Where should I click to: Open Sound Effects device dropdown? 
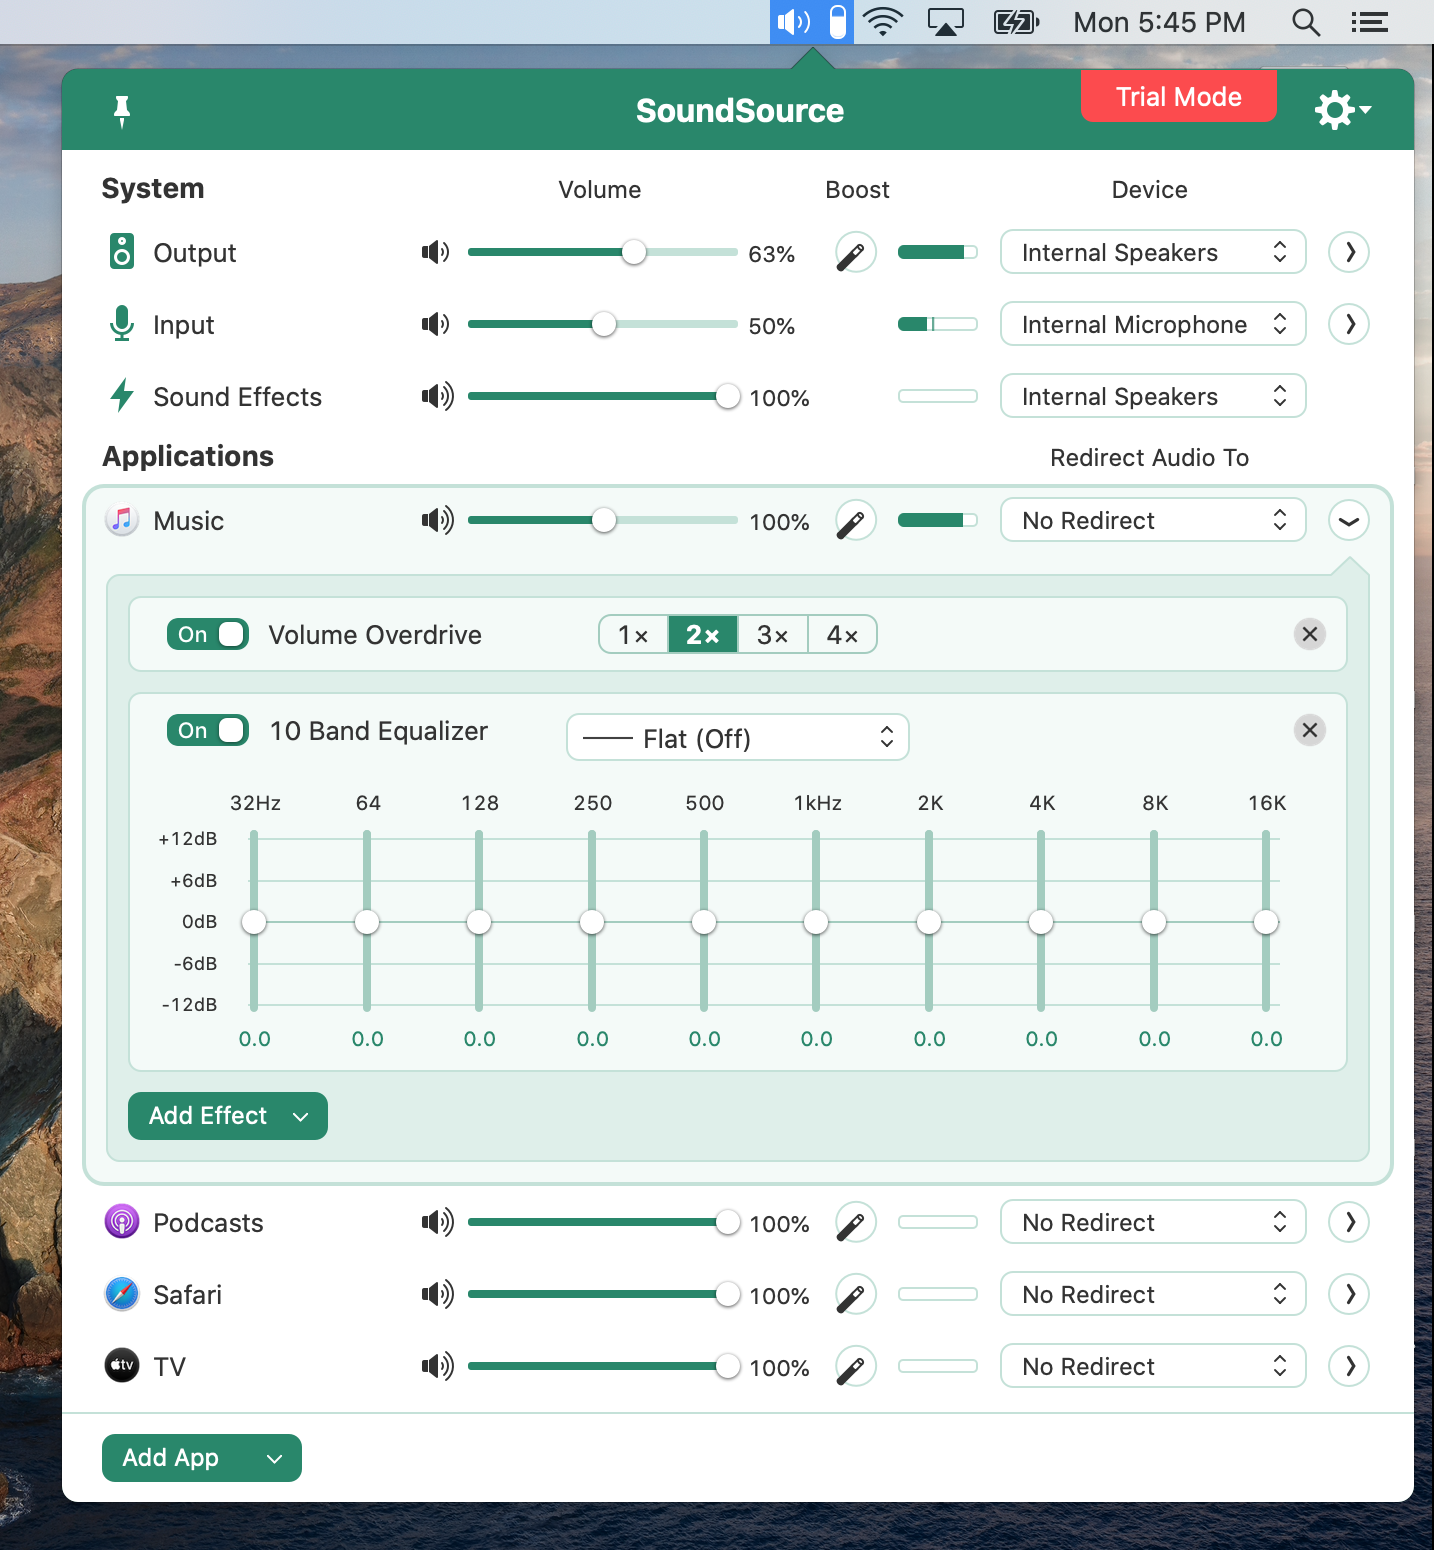pos(1153,396)
